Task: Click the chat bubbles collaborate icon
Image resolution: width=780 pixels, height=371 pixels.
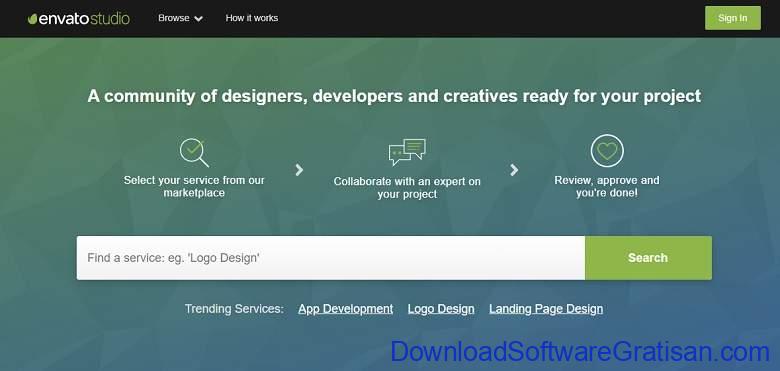Action: tap(407, 152)
